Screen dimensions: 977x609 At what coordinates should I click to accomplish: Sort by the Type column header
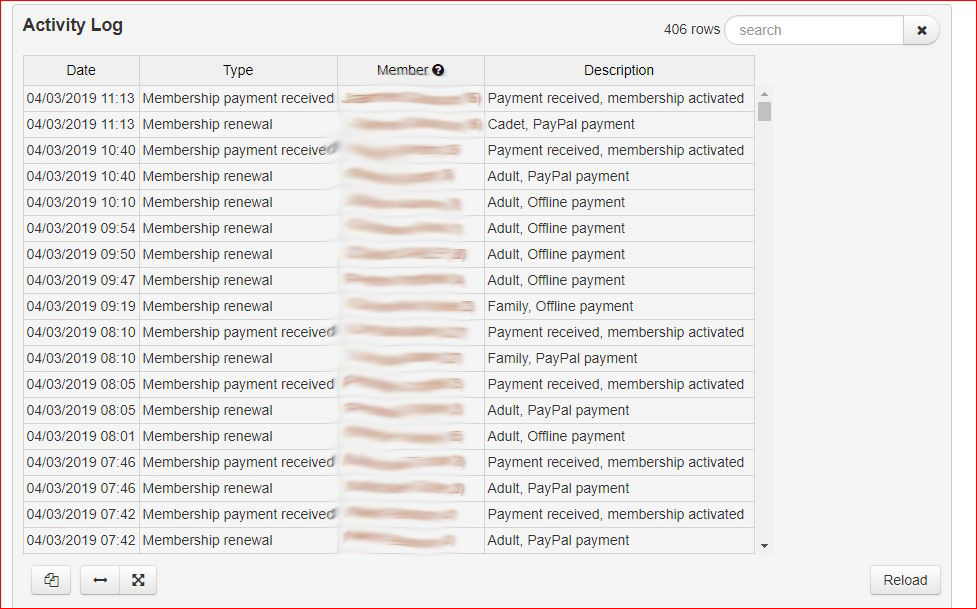(238, 70)
